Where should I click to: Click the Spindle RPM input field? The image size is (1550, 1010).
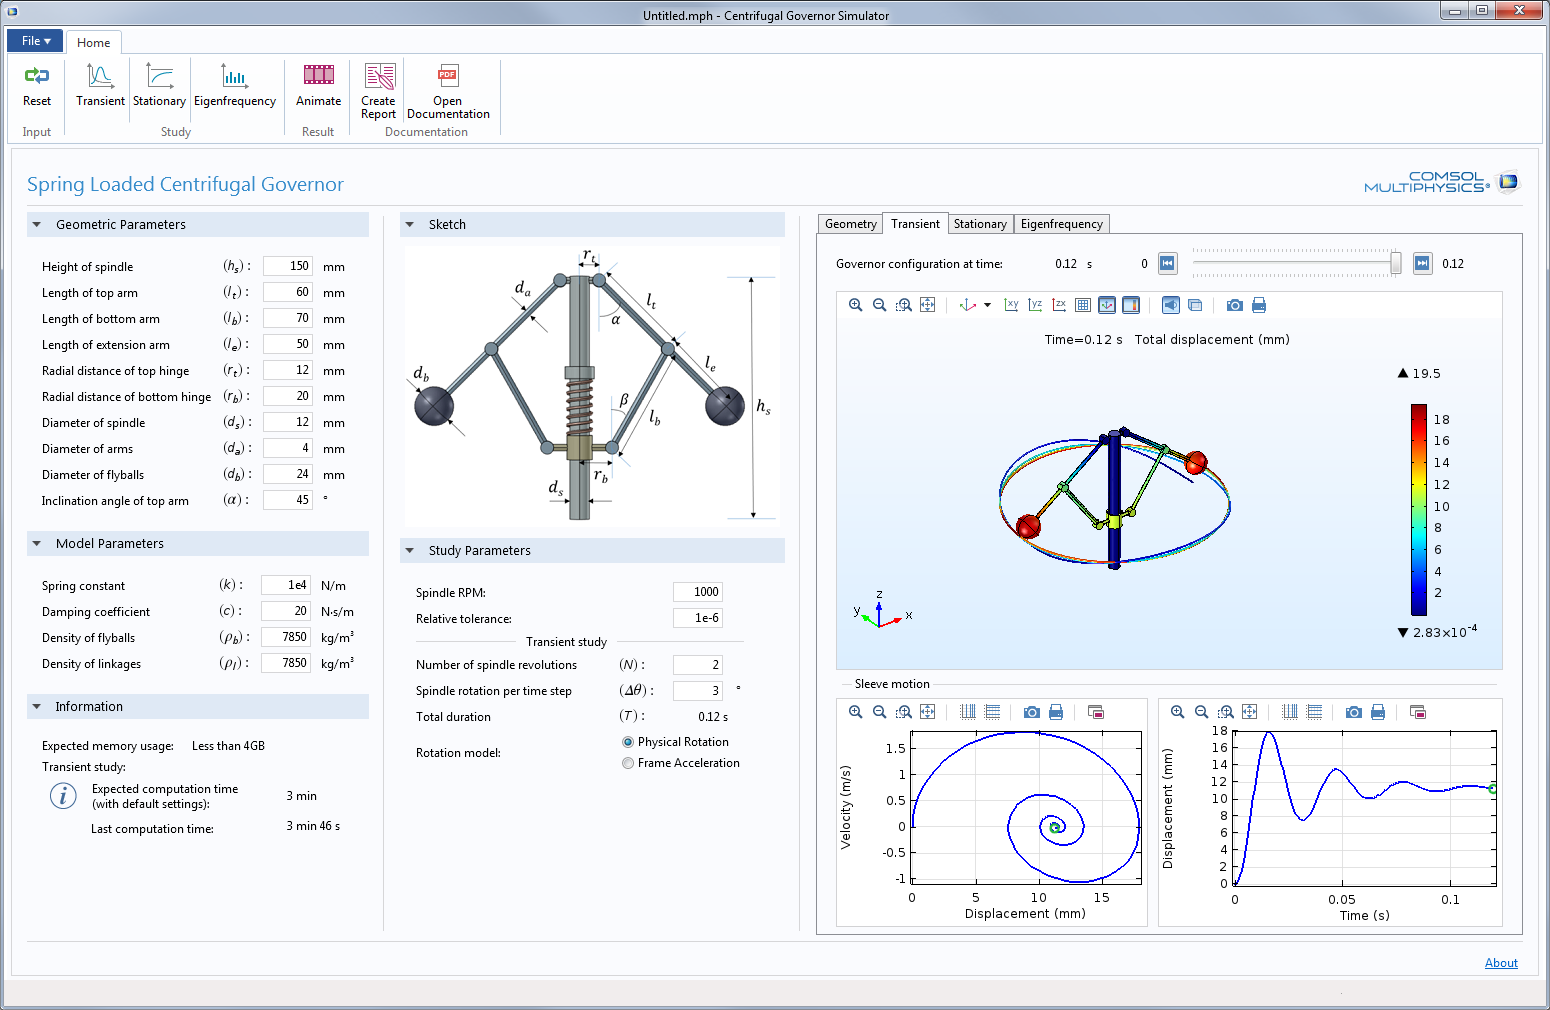pos(697,592)
